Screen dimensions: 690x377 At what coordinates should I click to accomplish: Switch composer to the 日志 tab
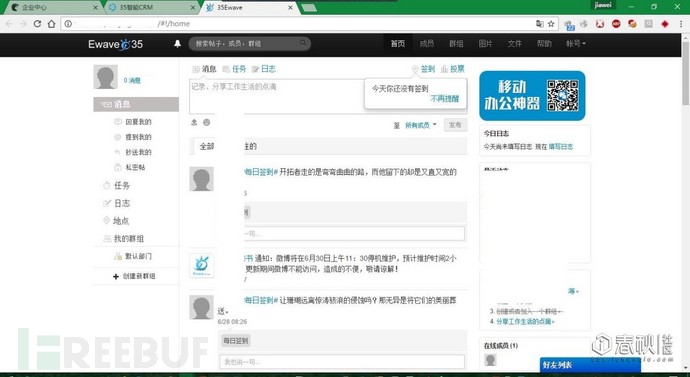264,69
